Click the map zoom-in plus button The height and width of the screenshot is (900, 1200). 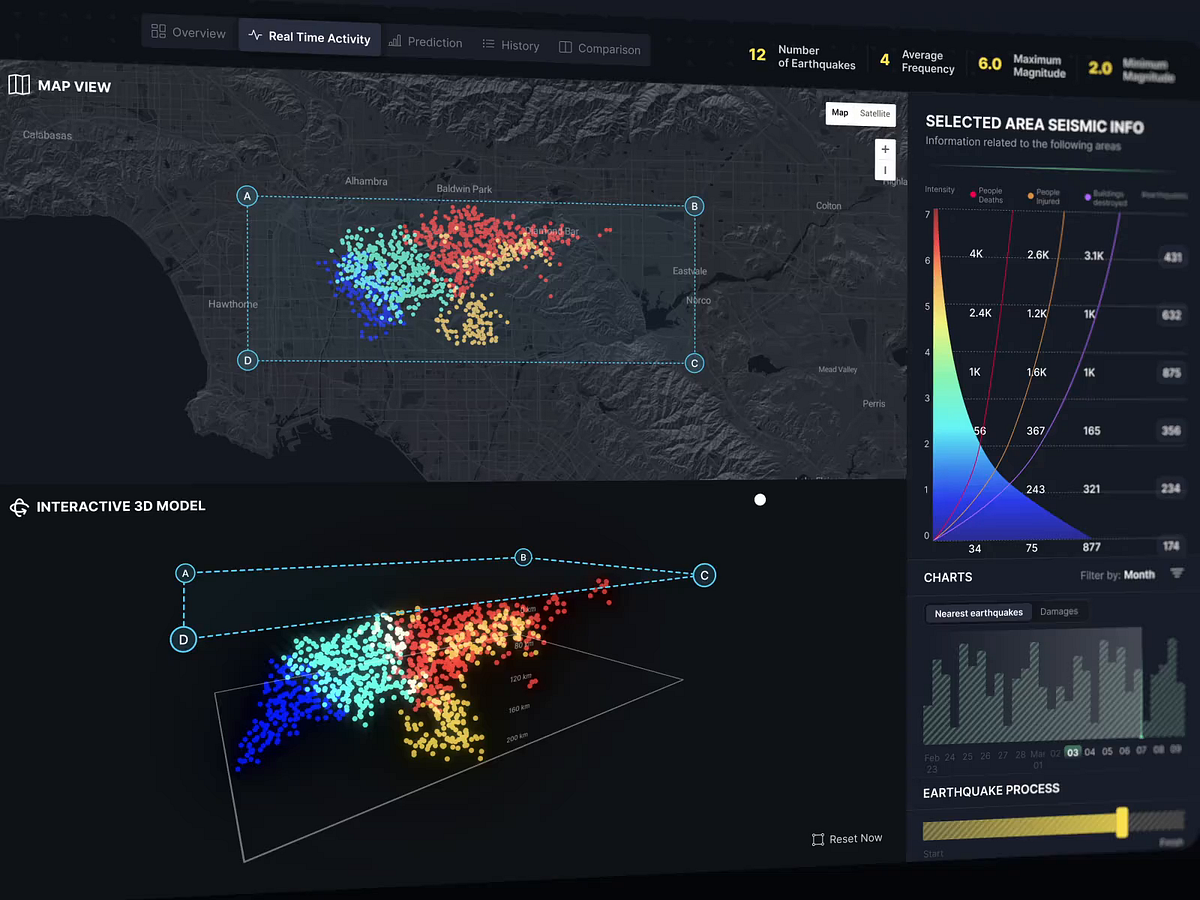click(x=885, y=148)
